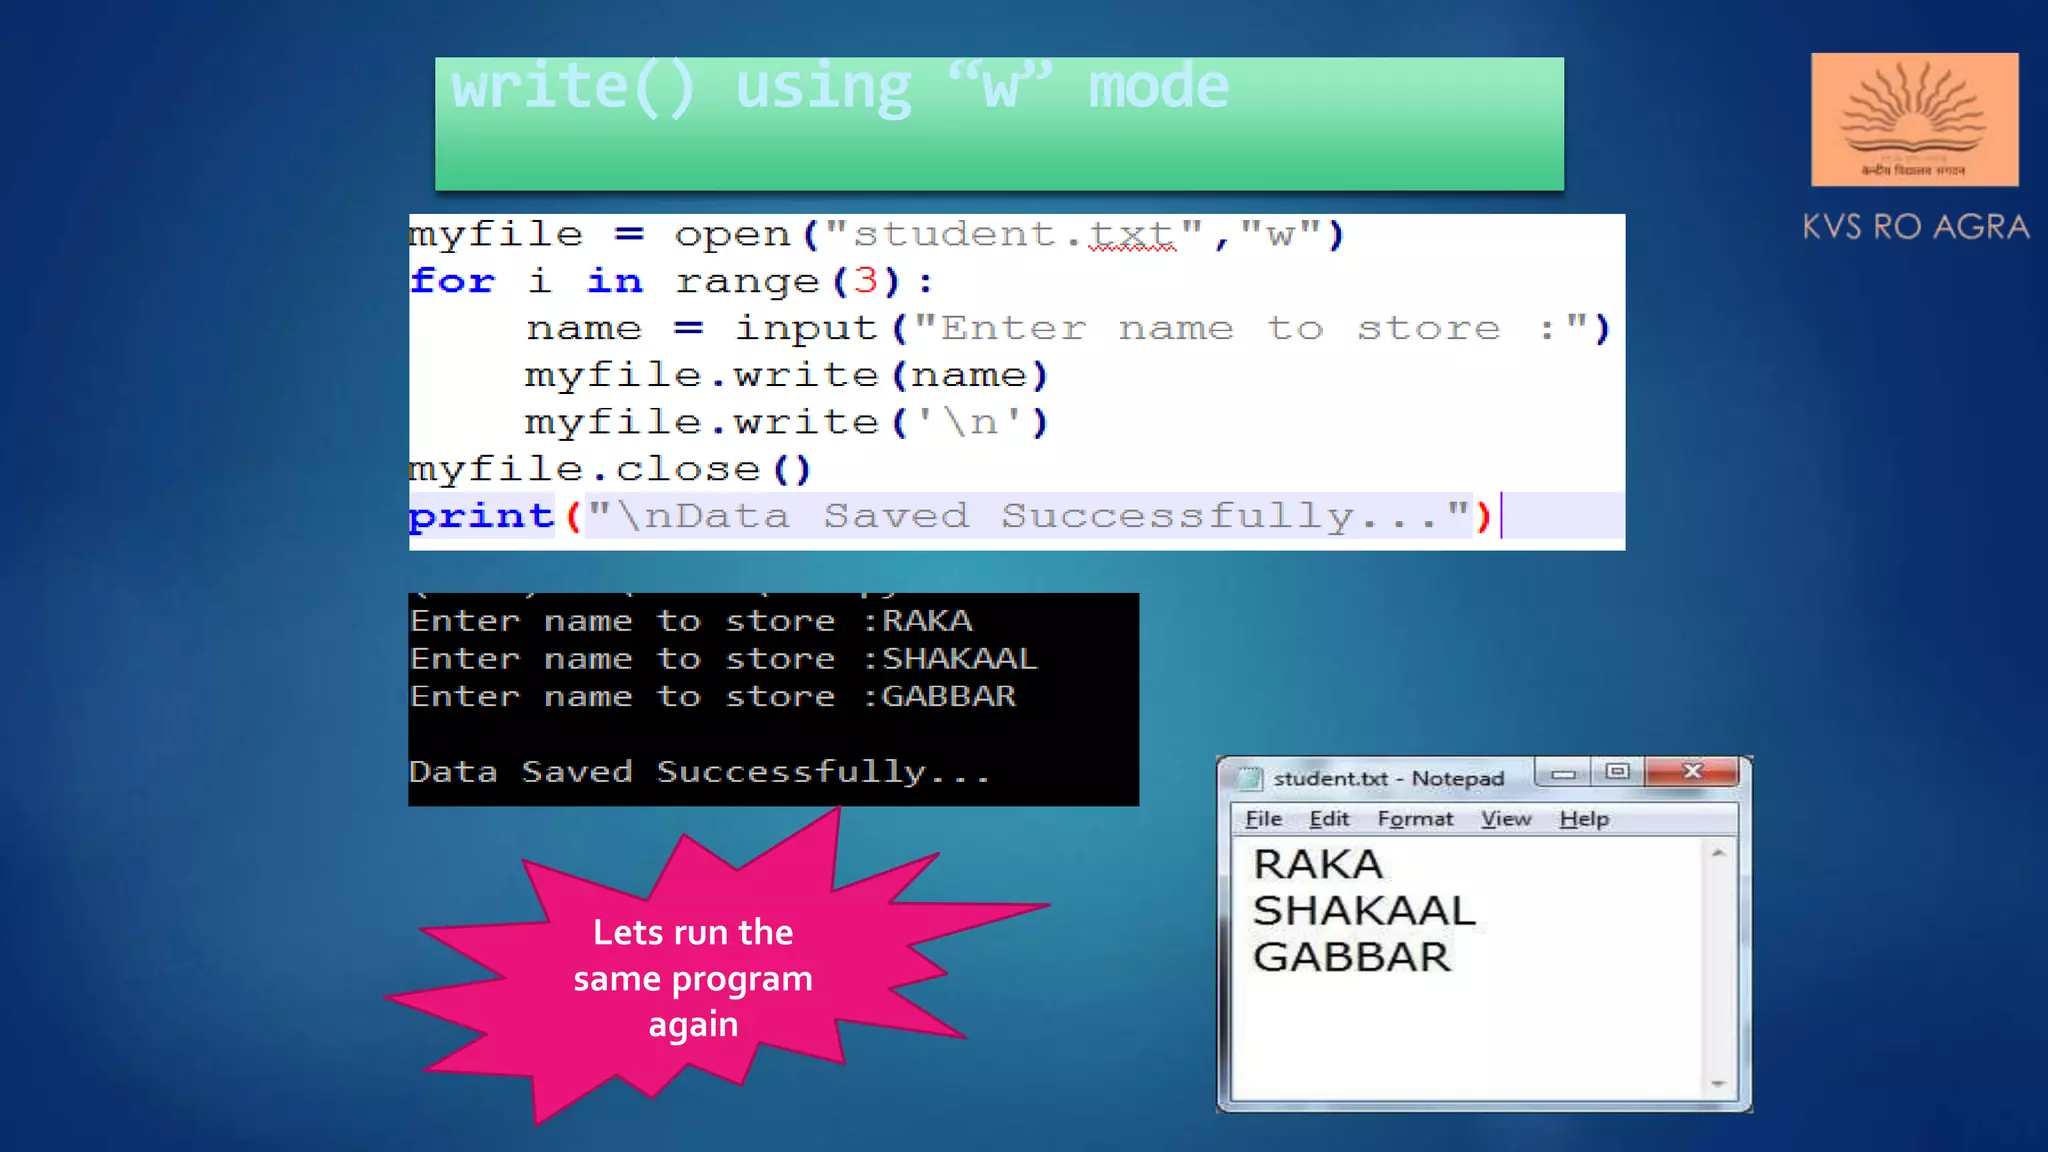Open the Format menu in Notepad

[x=1414, y=819]
